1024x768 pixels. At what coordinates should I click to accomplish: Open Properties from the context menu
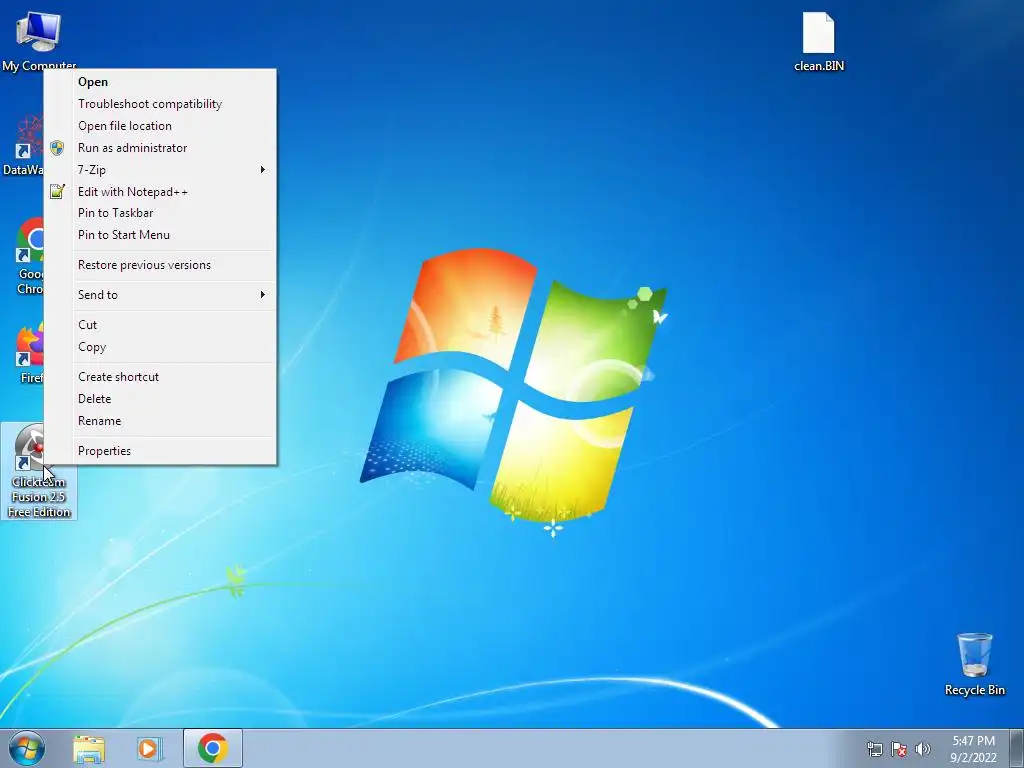pos(160,451)
